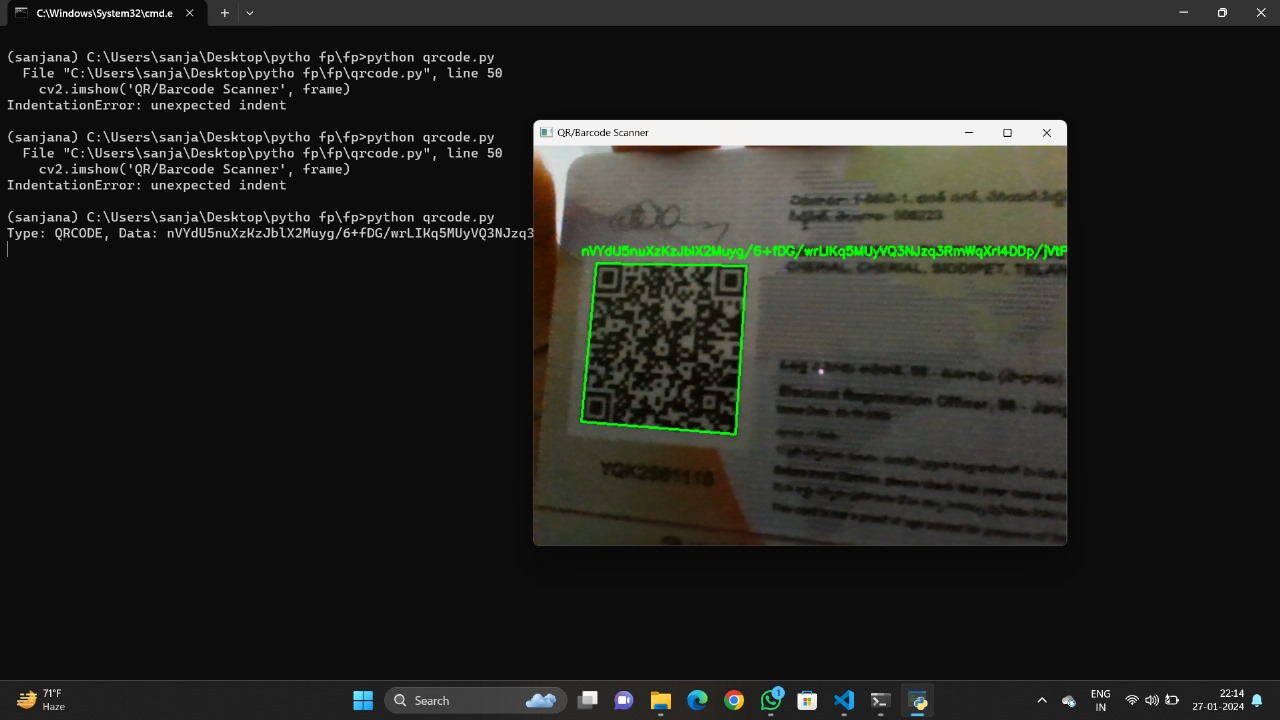
Task: Open Microsoft Store from the taskbar
Action: [806, 700]
